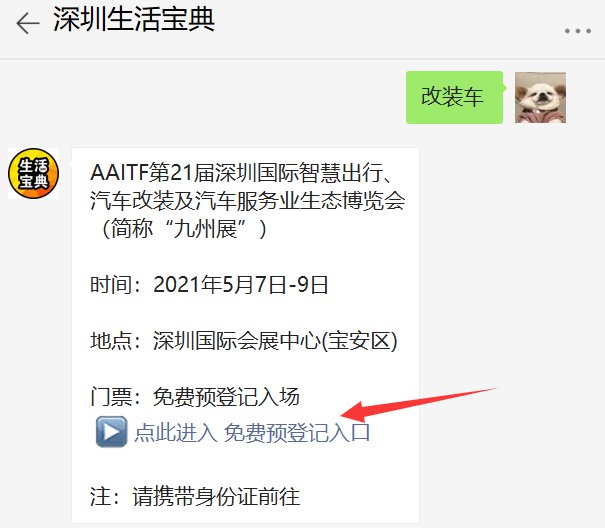Open the three-dot more options menu
Screen dimensions: 605x528
578,31
